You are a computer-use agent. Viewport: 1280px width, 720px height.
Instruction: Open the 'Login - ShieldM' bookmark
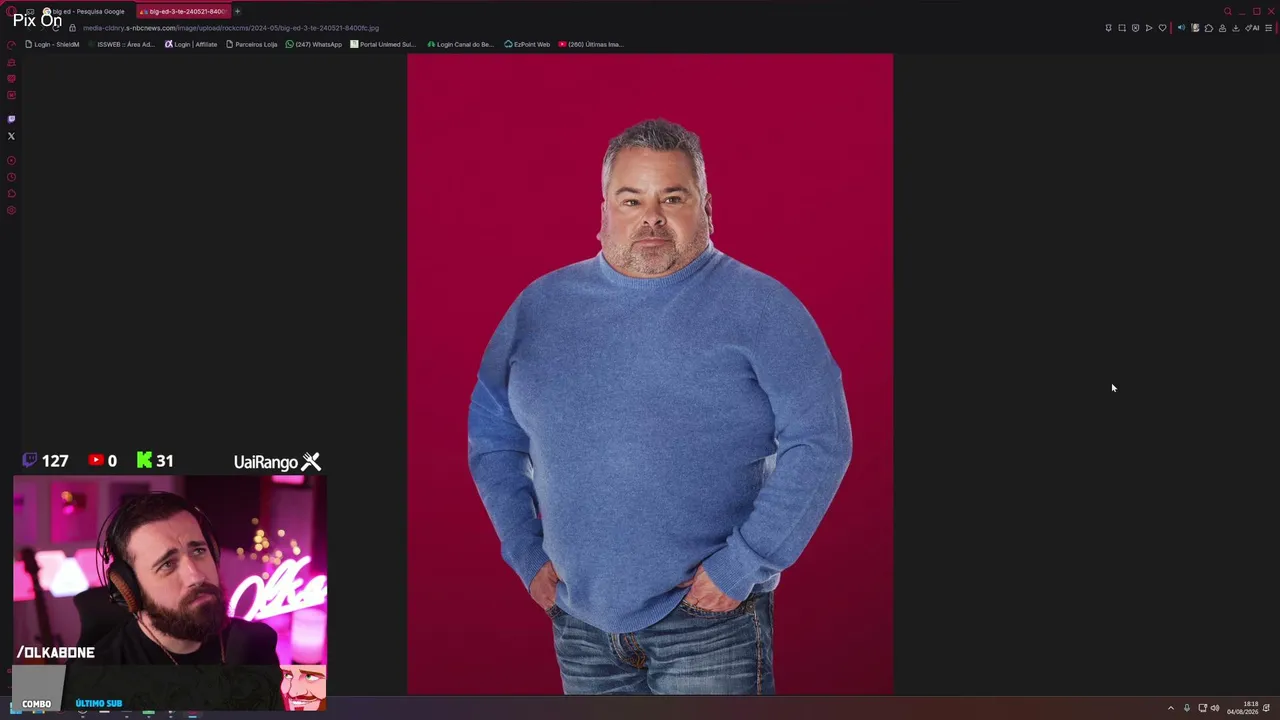pyautogui.click(x=52, y=44)
